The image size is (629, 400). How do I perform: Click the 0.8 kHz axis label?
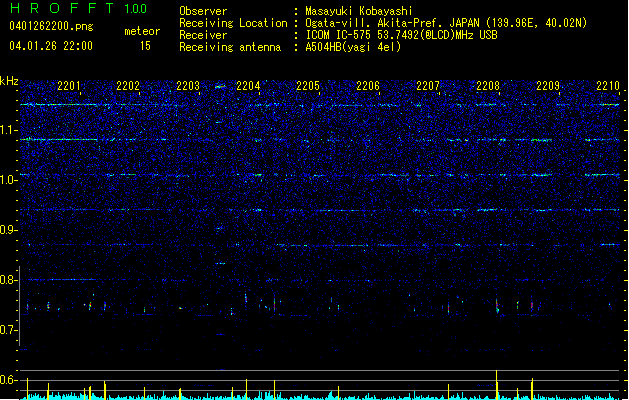click(x=8, y=280)
